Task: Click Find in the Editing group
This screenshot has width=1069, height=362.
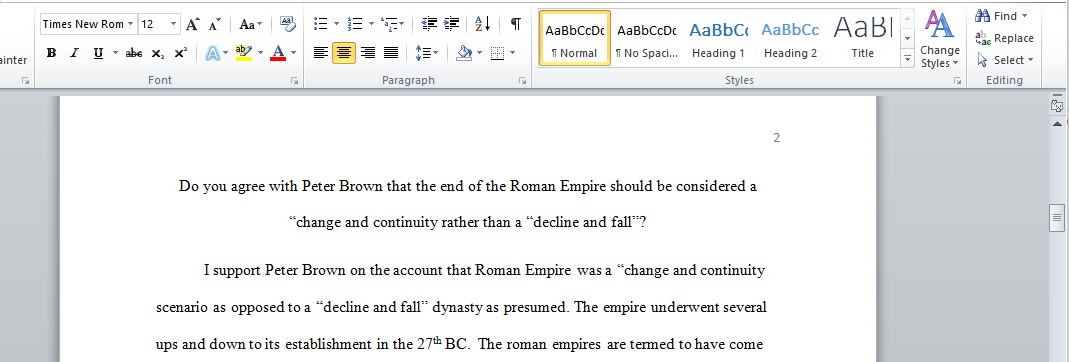Action: coord(1001,16)
